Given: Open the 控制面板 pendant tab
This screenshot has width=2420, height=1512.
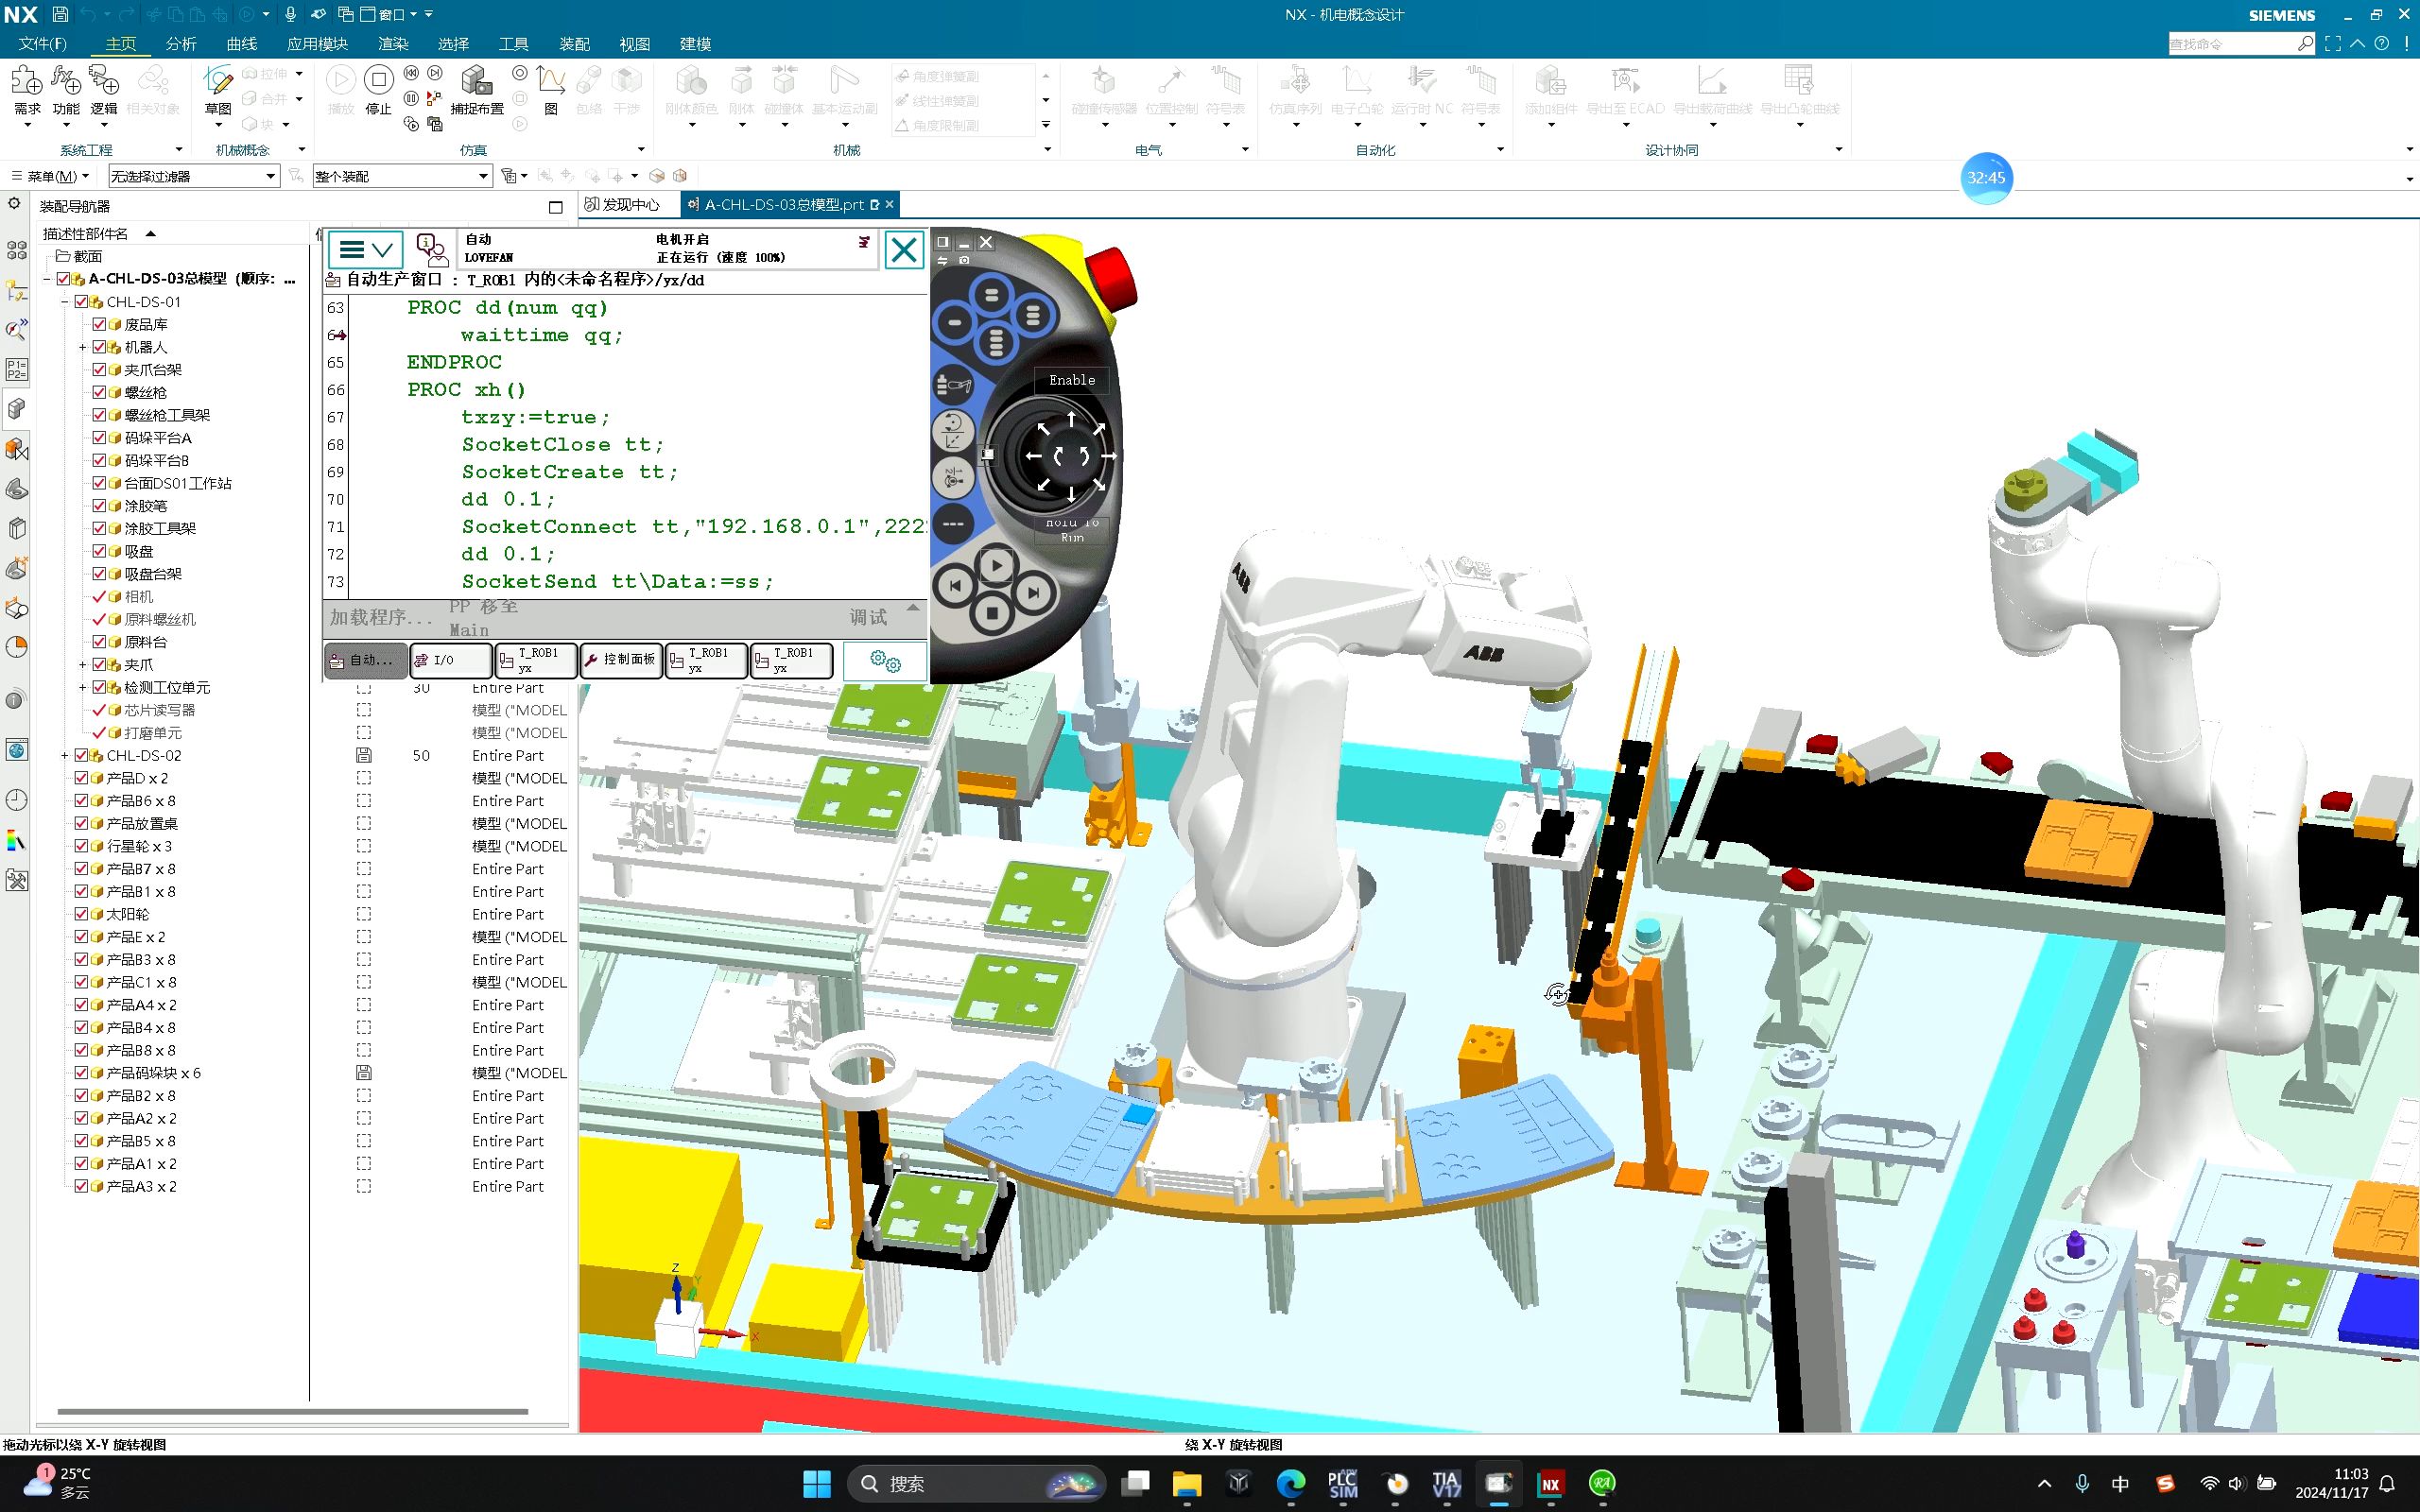Looking at the screenshot, I should click(621, 660).
